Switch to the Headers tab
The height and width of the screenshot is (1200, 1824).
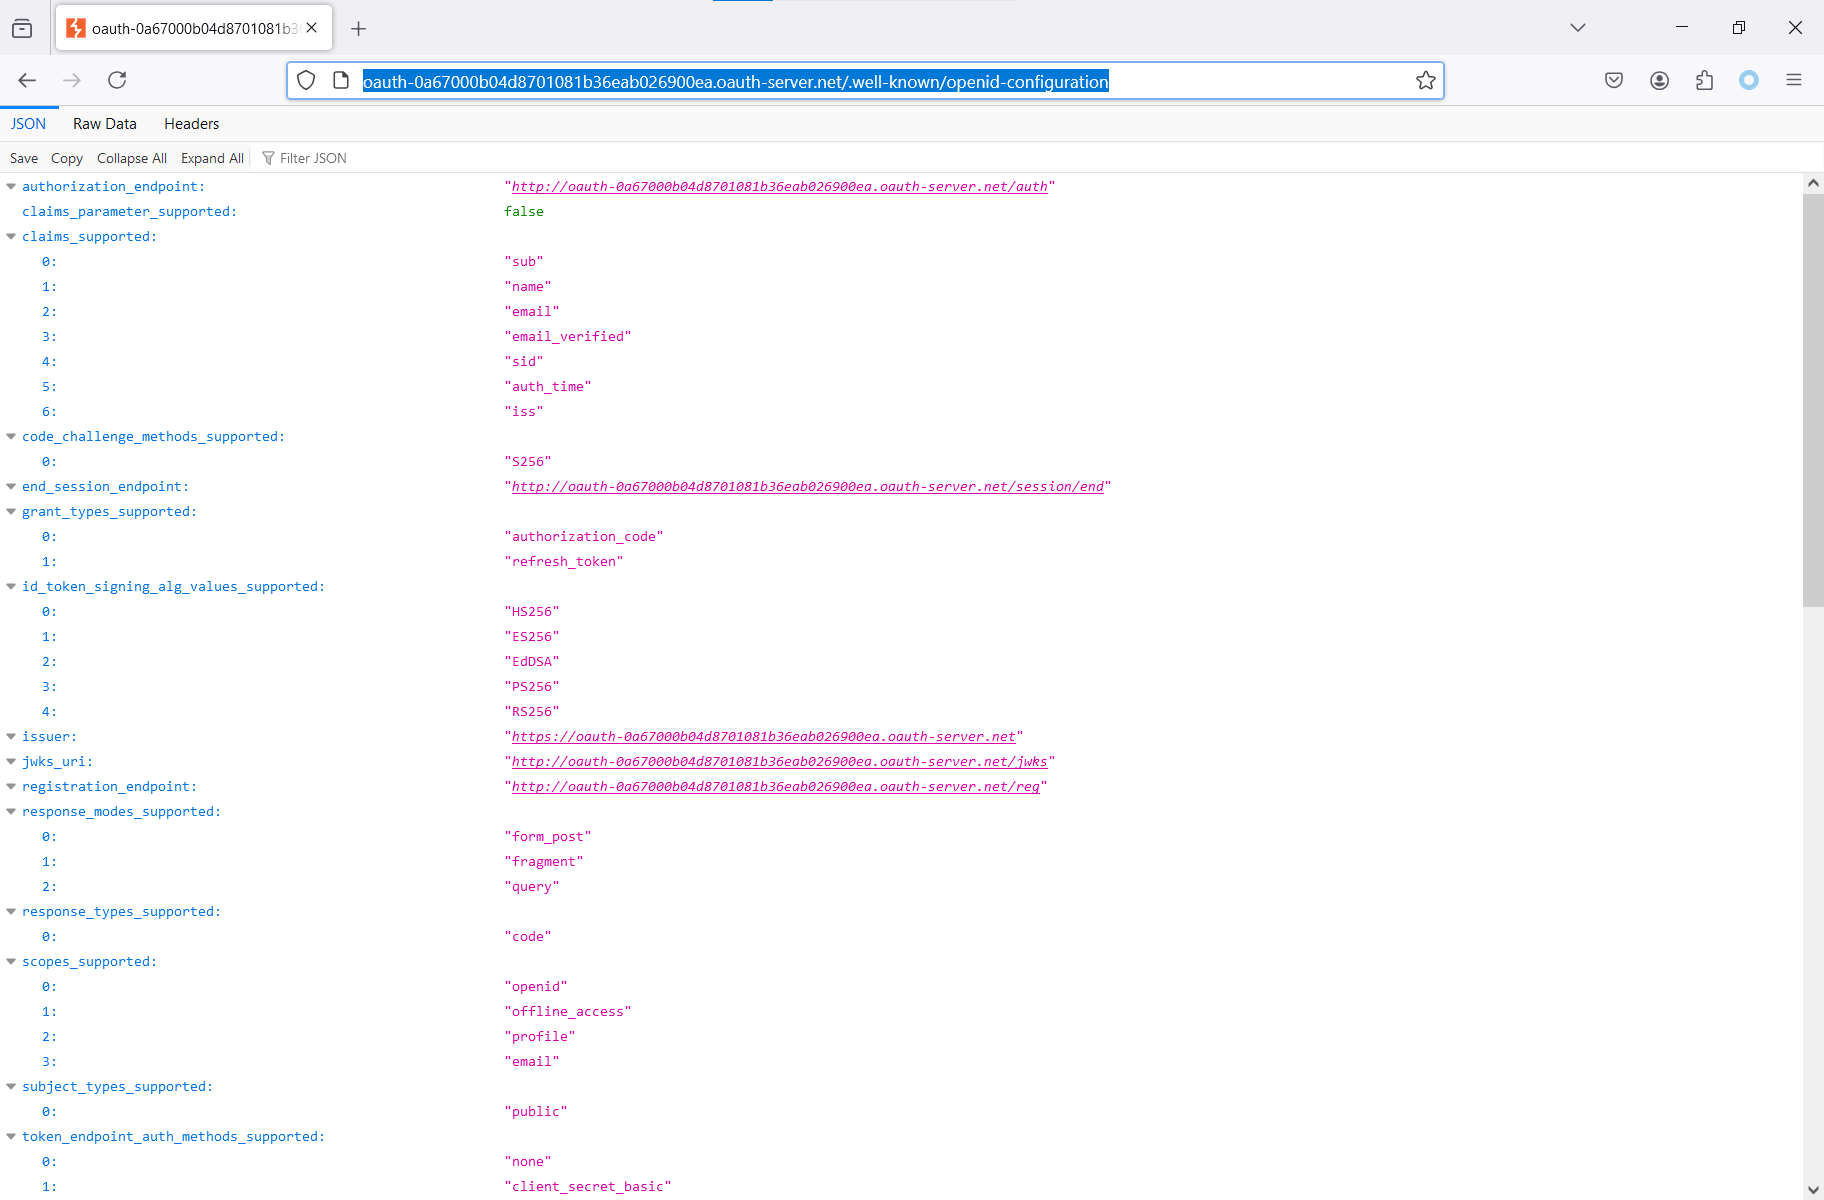click(191, 124)
